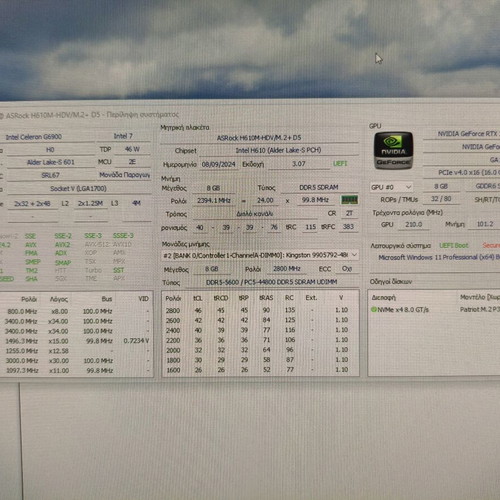Select the 46 W TDP value
This screenshot has width=500, height=500.
(x=132, y=149)
